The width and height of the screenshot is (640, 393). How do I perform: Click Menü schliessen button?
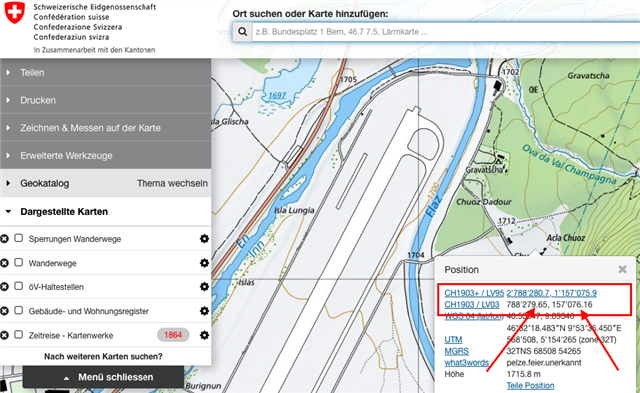[103, 377]
